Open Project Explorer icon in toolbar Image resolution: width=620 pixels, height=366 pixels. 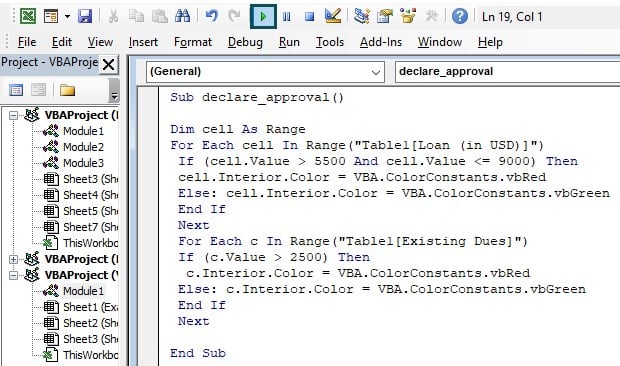click(361, 16)
